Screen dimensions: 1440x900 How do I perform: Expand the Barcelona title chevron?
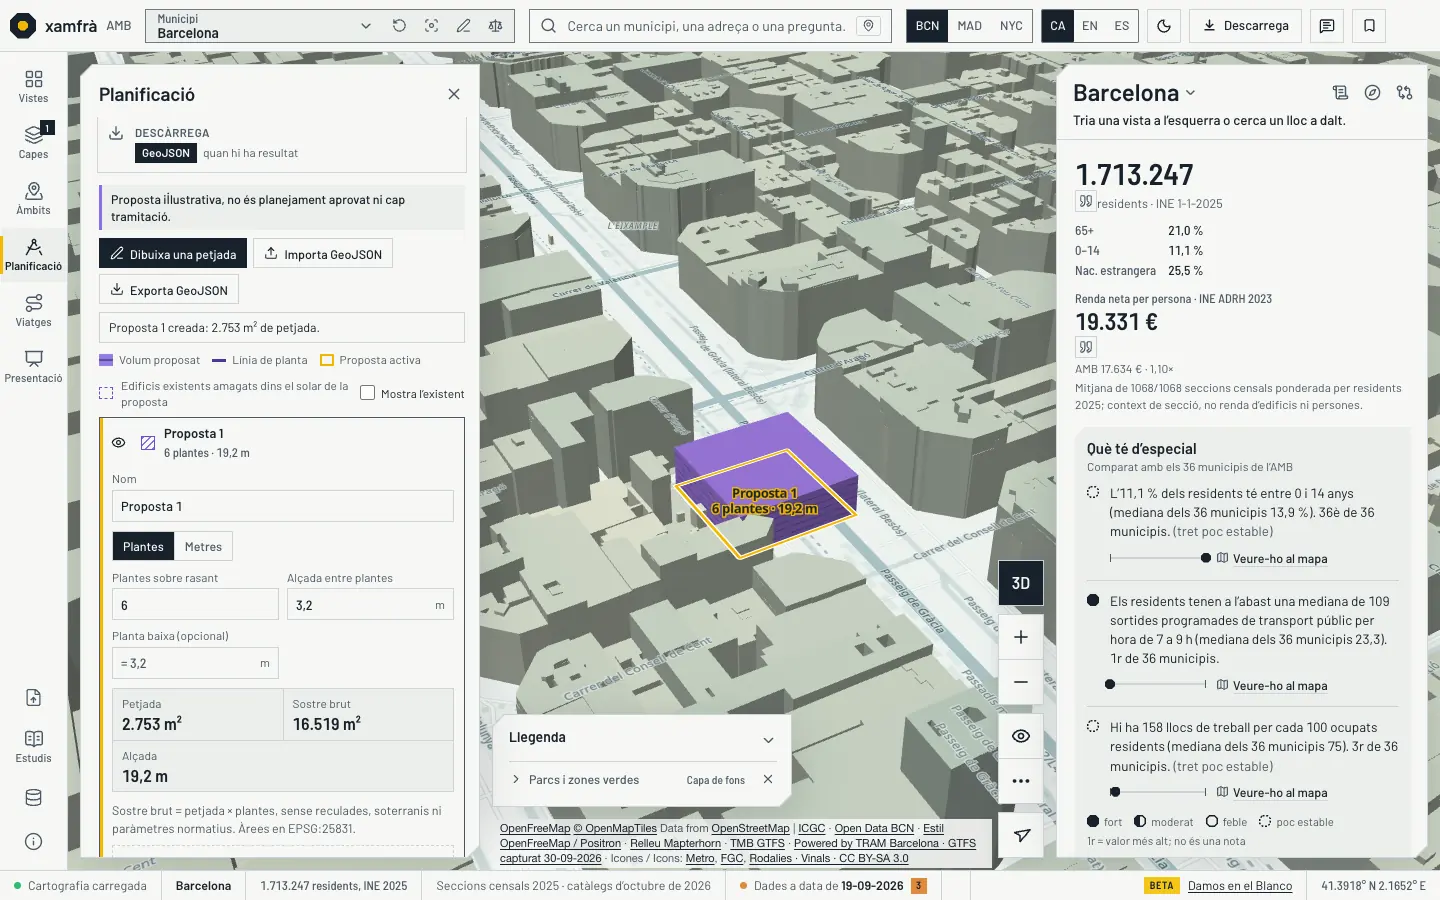tap(1190, 93)
